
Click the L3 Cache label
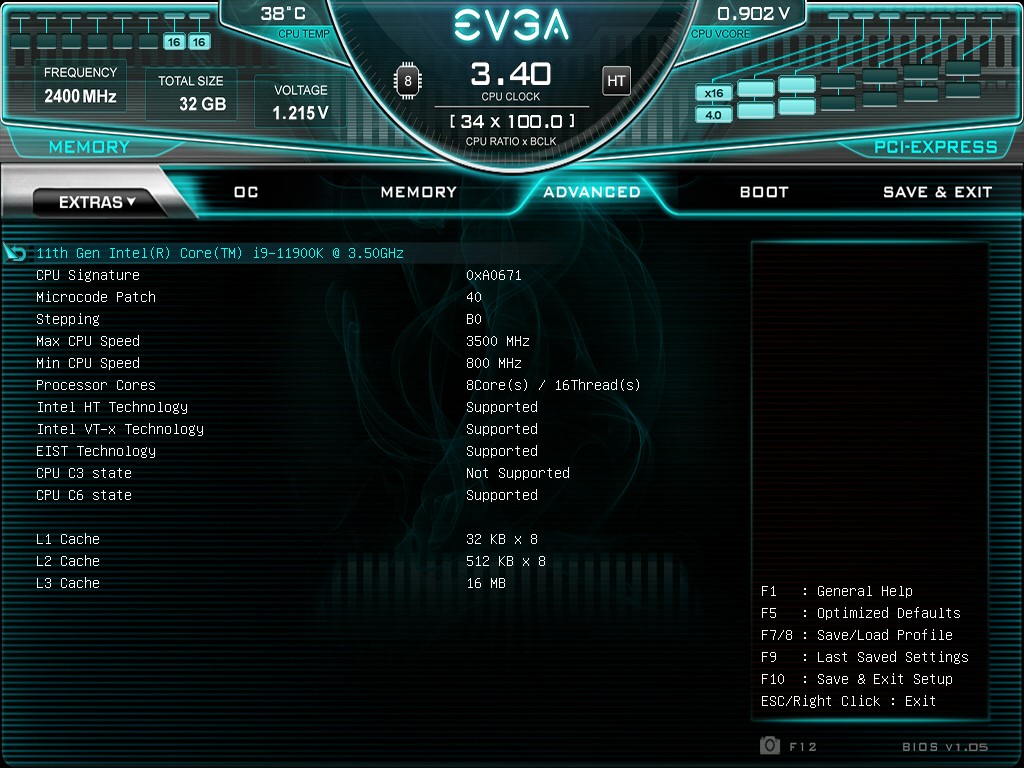68,583
